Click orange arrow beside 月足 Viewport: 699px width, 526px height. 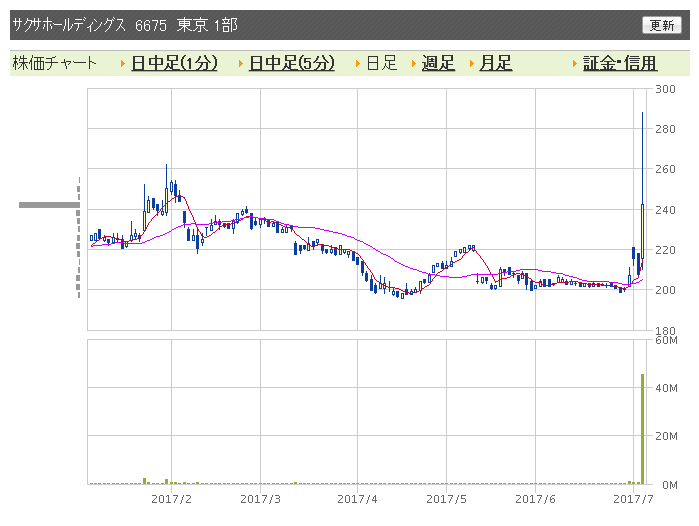click(x=472, y=64)
